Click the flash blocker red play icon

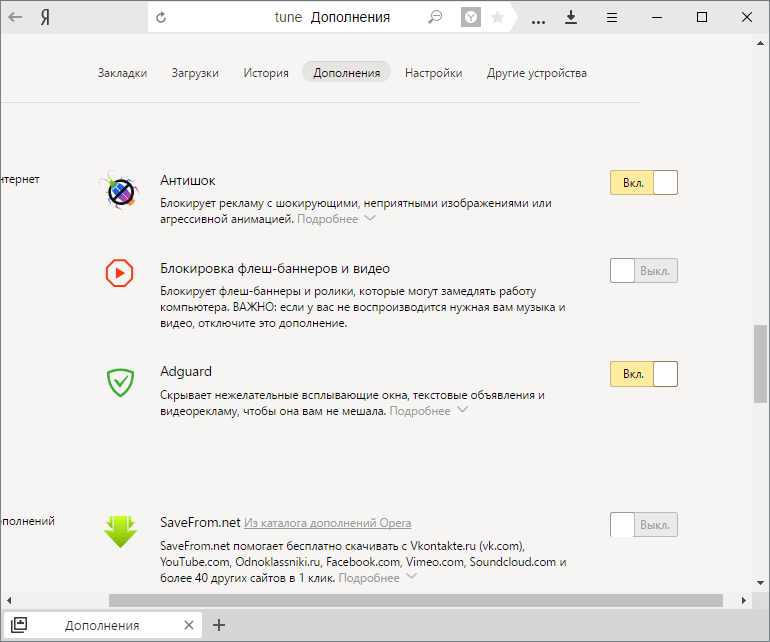[x=119, y=273]
